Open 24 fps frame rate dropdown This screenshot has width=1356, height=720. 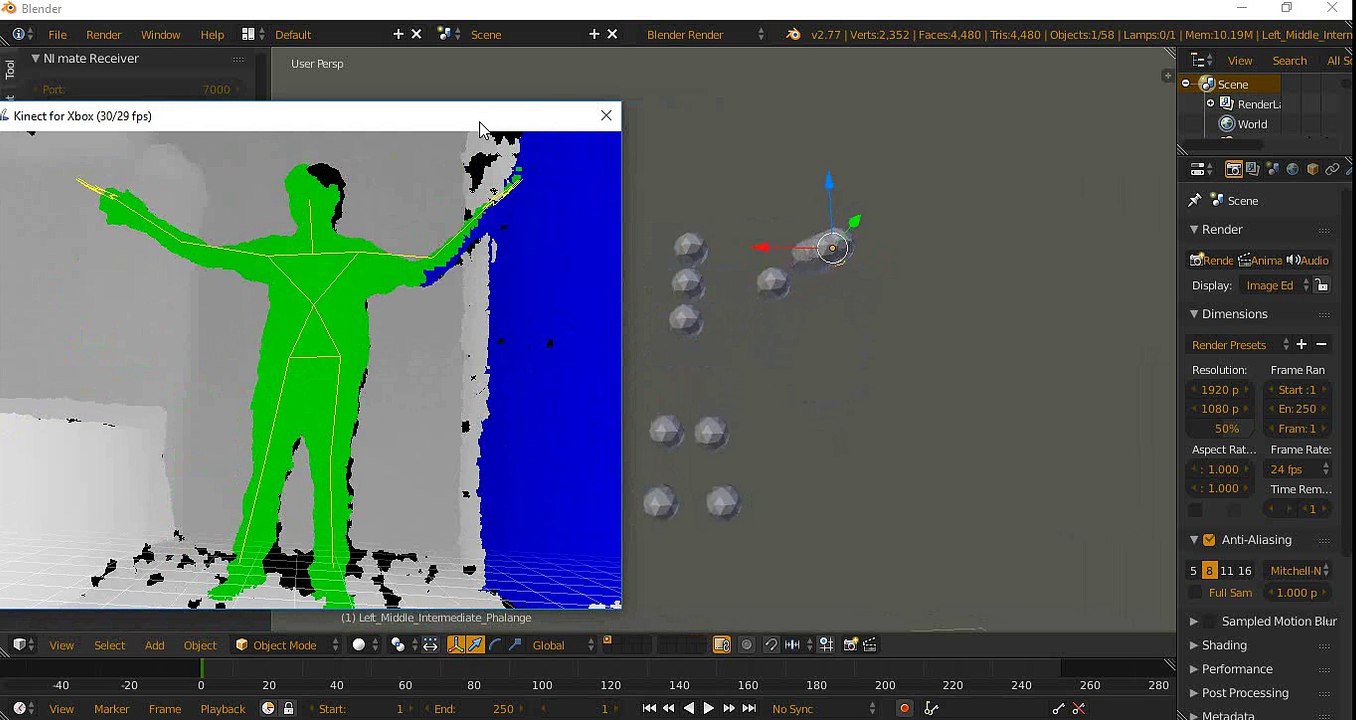pyautogui.click(x=1299, y=469)
